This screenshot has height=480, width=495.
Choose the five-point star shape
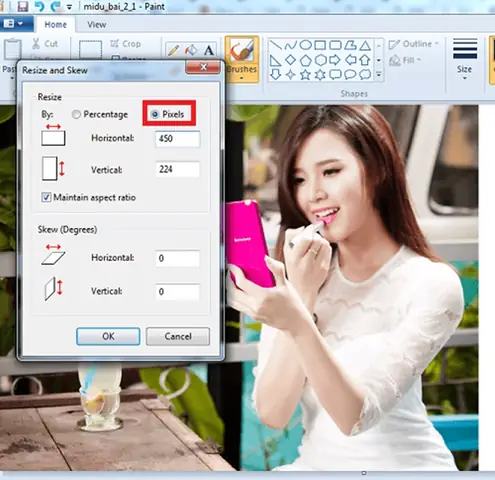(x=305, y=75)
